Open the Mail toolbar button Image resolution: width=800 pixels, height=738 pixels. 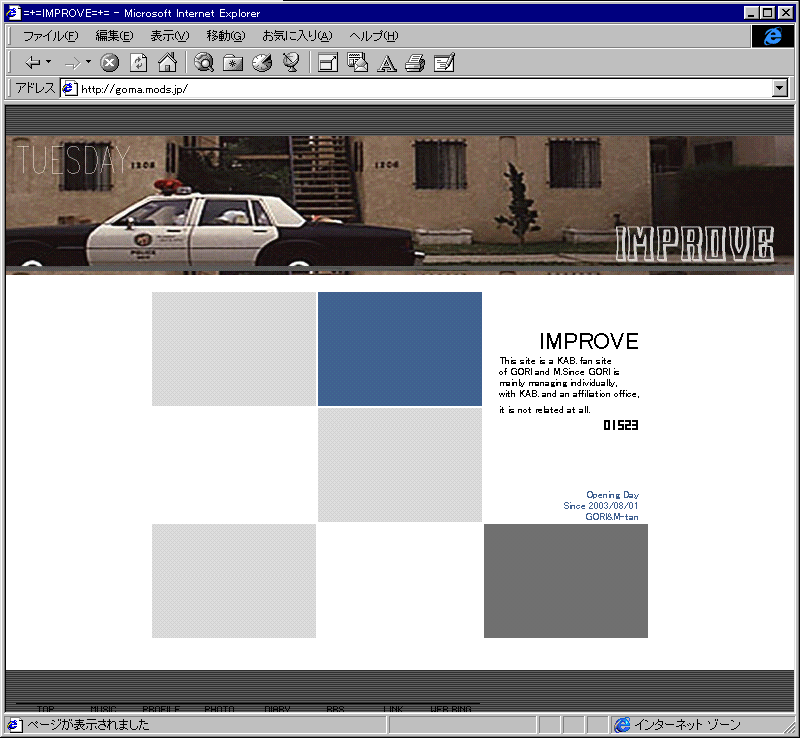point(357,63)
